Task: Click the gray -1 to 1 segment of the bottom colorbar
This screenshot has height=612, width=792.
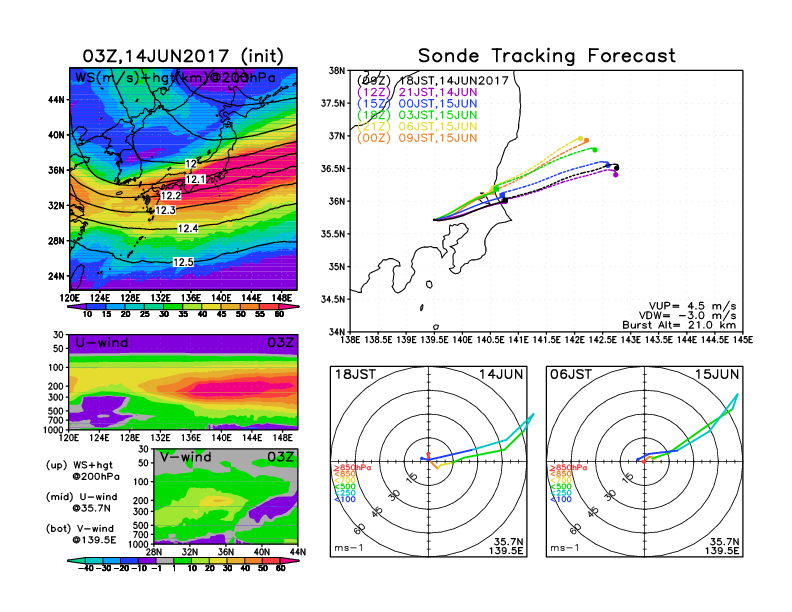Action: tap(165, 560)
